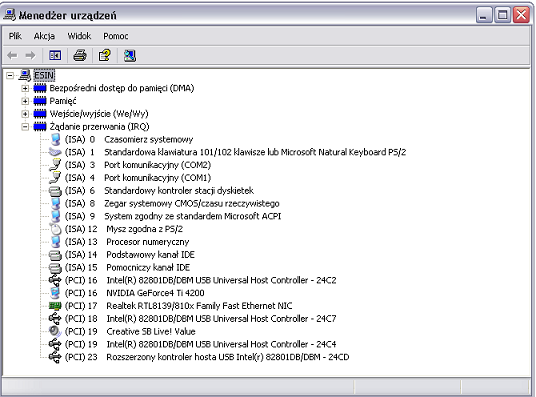Expand Bezpośredni dostęp do pamięci (DMA)

tap(25, 89)
